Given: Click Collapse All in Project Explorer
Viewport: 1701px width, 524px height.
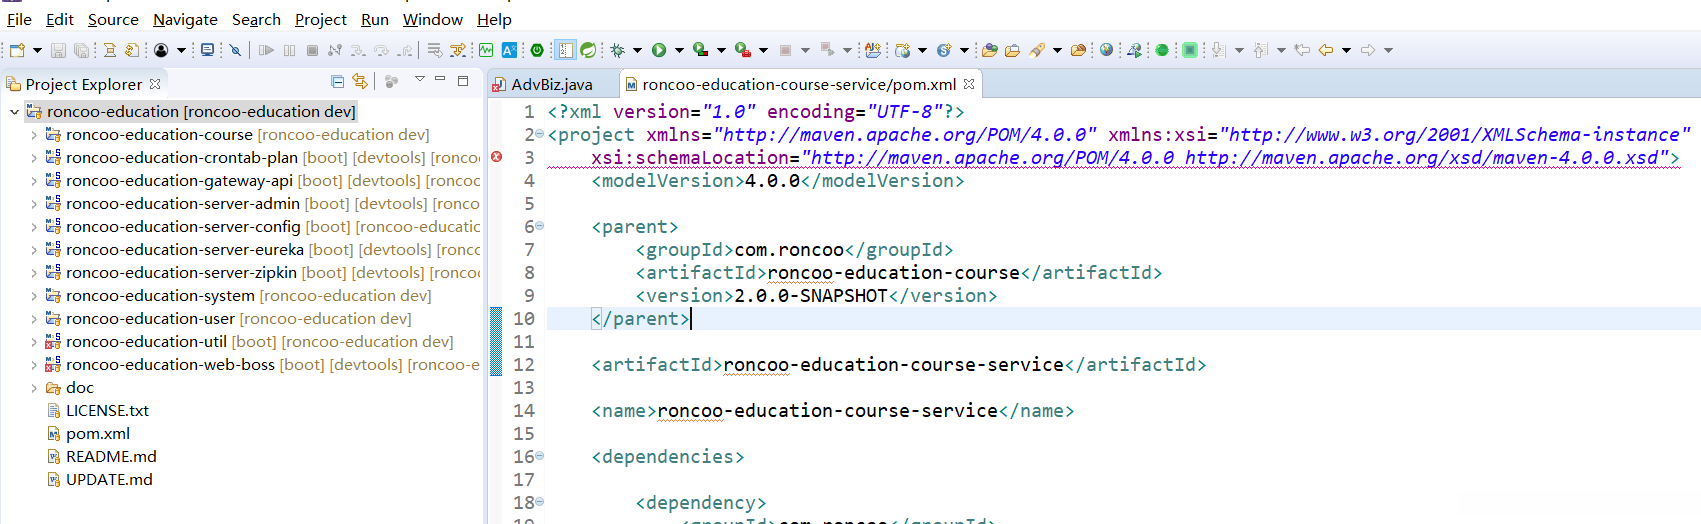Looking at the screenshot, I should tap(337, 81).
